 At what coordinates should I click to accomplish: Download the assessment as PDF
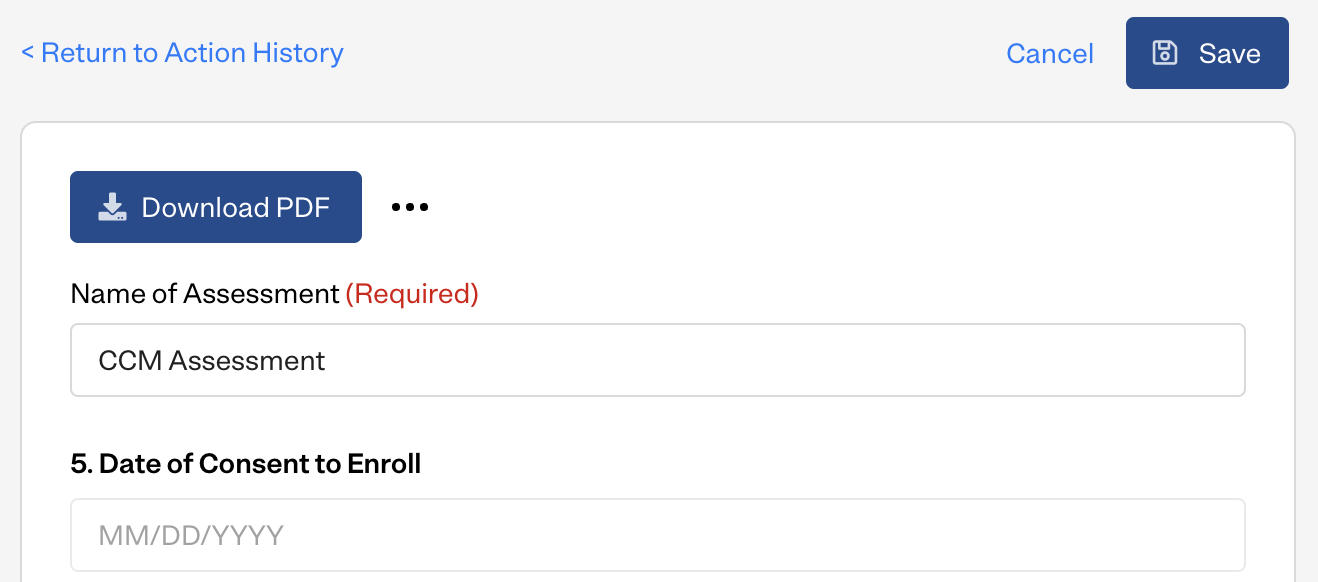(x=216, y=207)
